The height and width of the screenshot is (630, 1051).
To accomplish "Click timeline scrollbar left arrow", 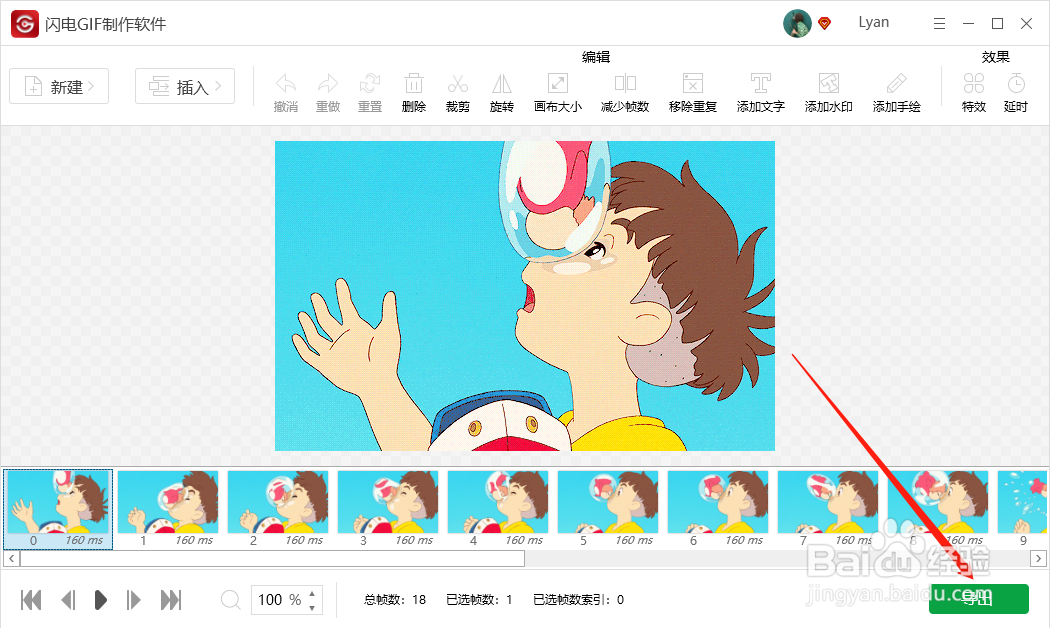I will pyautogui.click(x=11, y=558).
